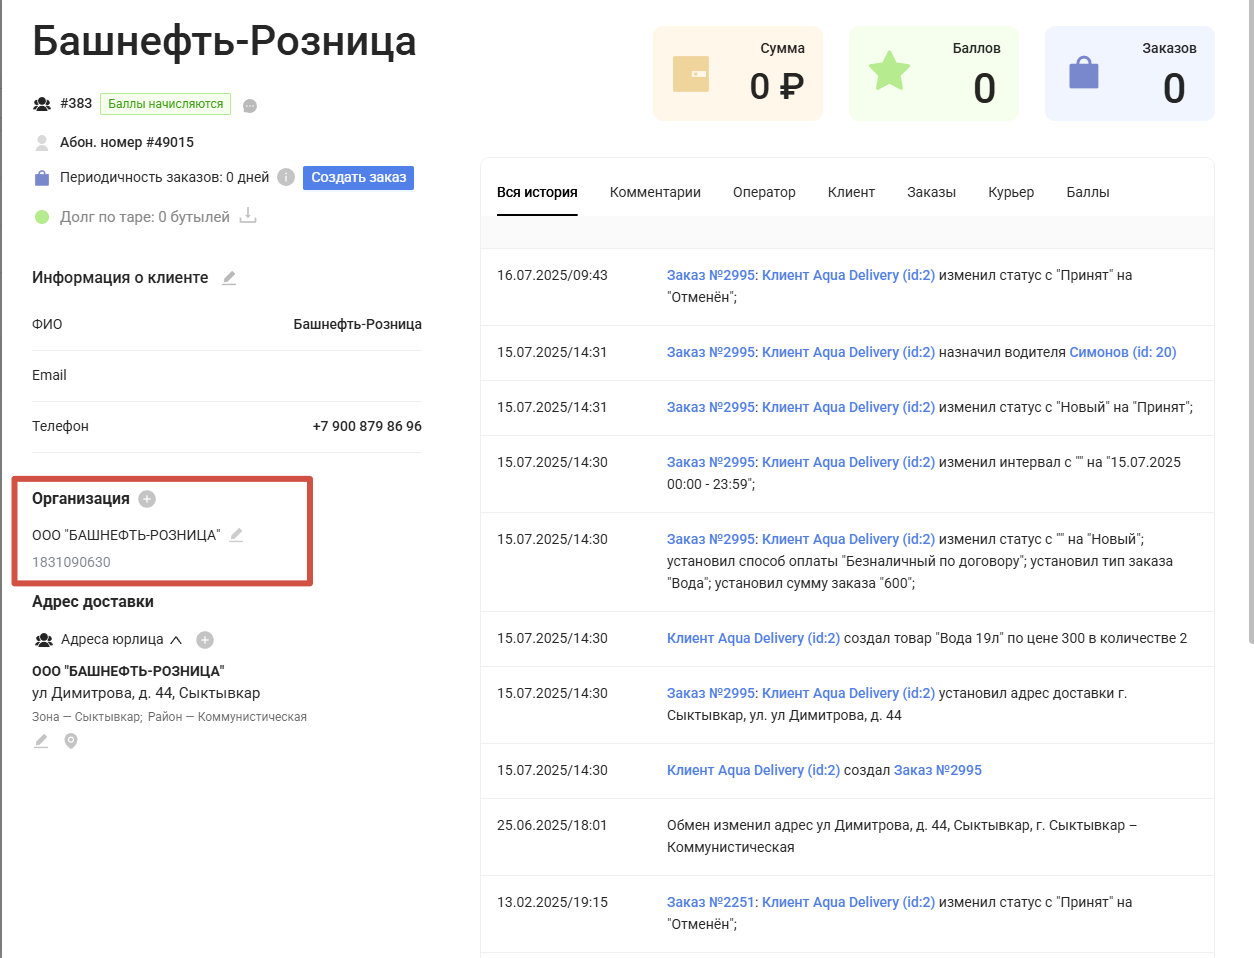1254x958 pixels.
Task: Click the wallet icon in Сумма card
Action: click(691, 74)
